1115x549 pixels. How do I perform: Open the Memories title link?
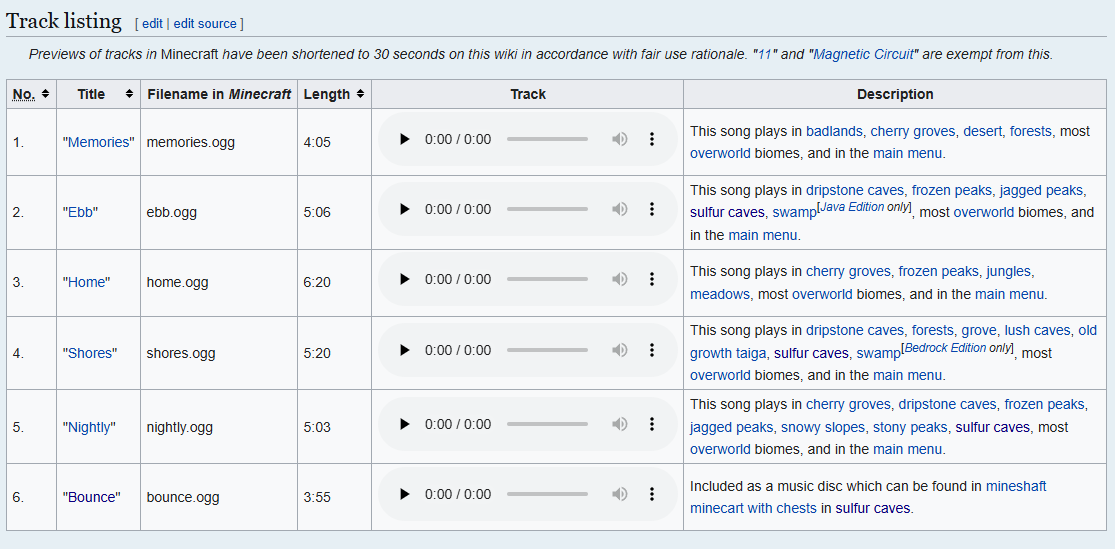click(98, 142)
